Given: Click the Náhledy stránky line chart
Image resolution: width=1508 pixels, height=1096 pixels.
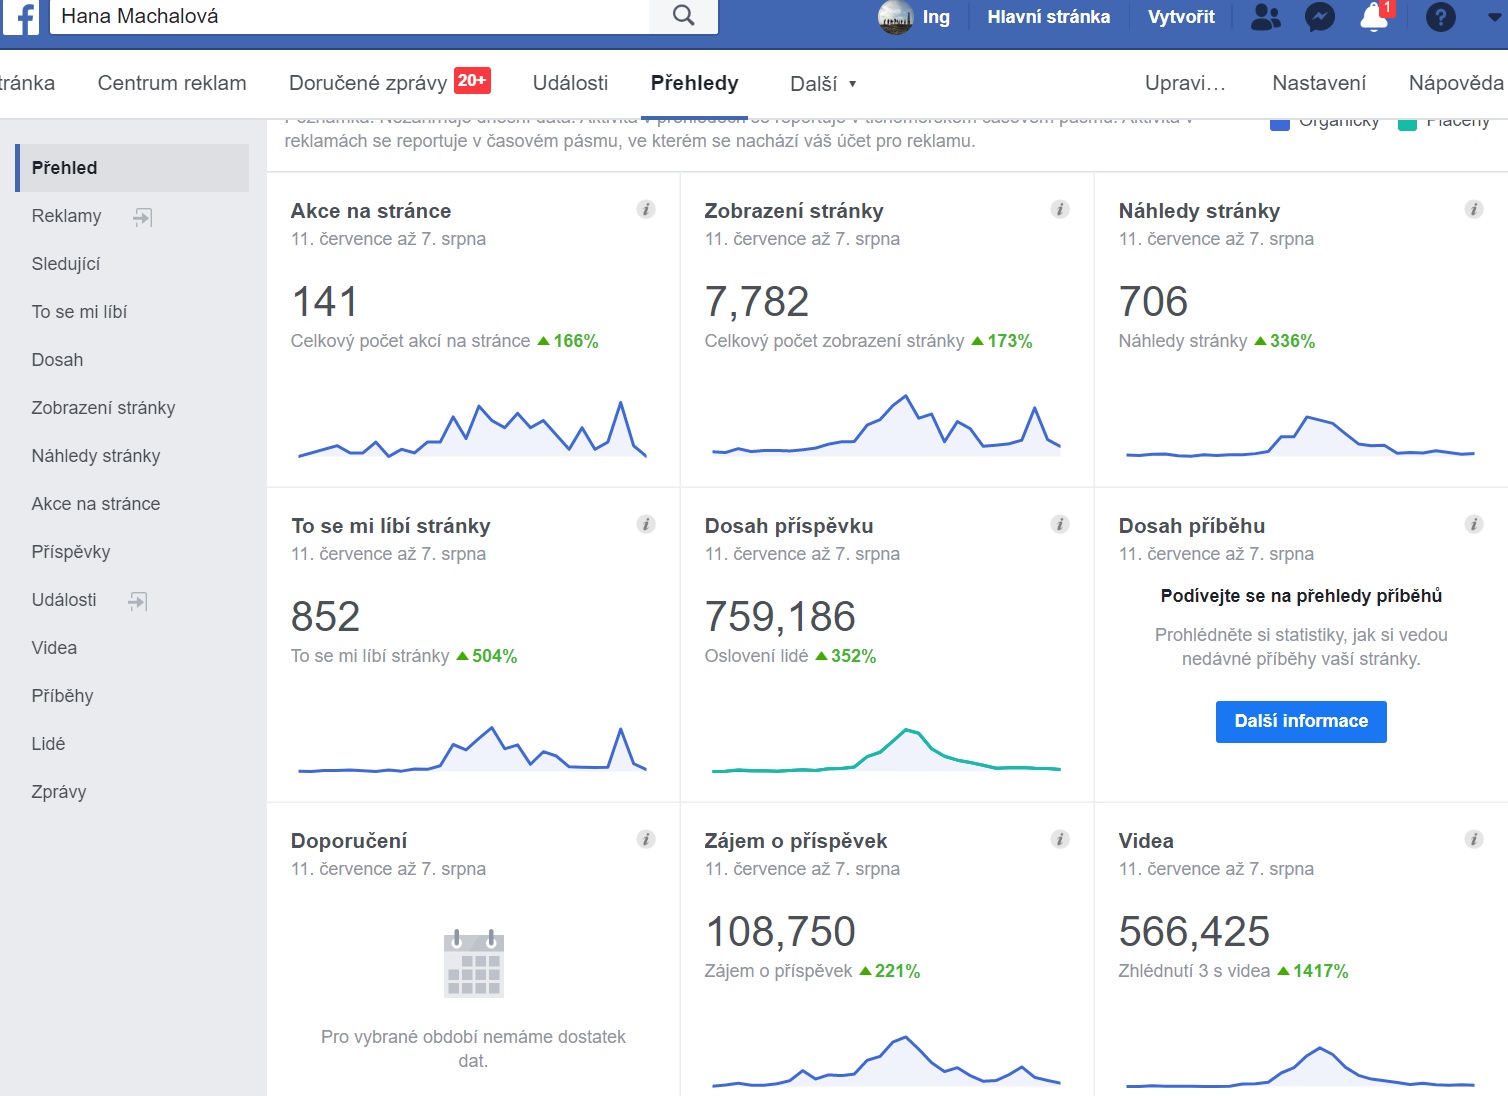Looking at the screenshot, I should tap(1300, 436).
